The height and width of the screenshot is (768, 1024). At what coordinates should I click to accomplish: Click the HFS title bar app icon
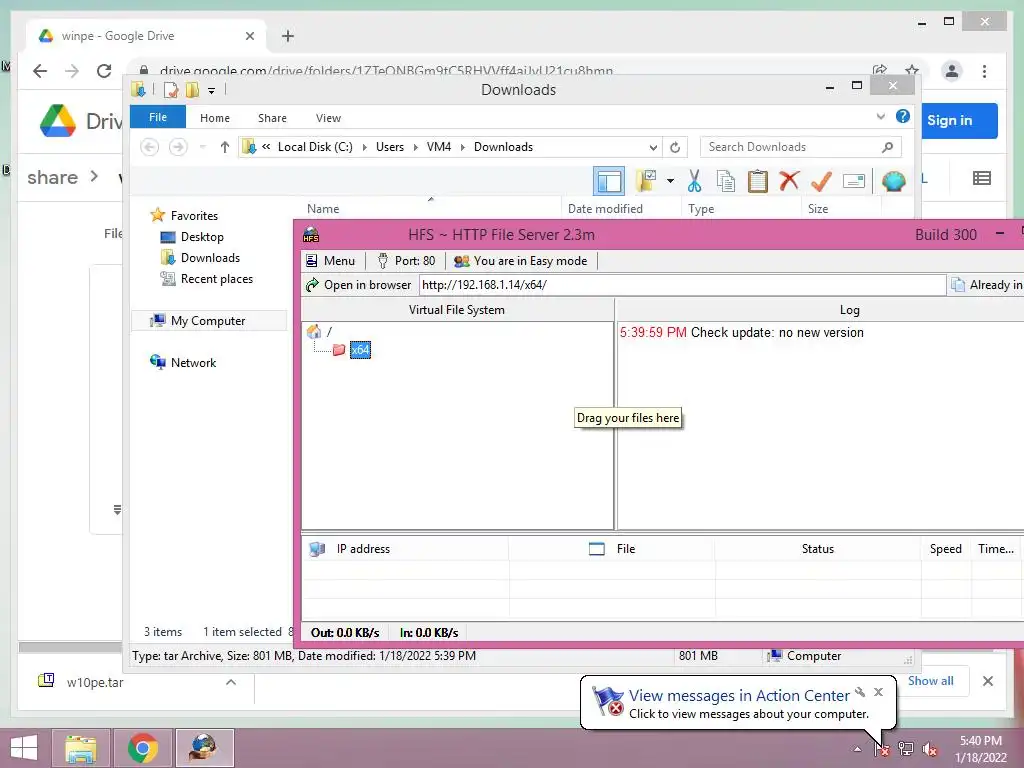[x=312, y=234]
